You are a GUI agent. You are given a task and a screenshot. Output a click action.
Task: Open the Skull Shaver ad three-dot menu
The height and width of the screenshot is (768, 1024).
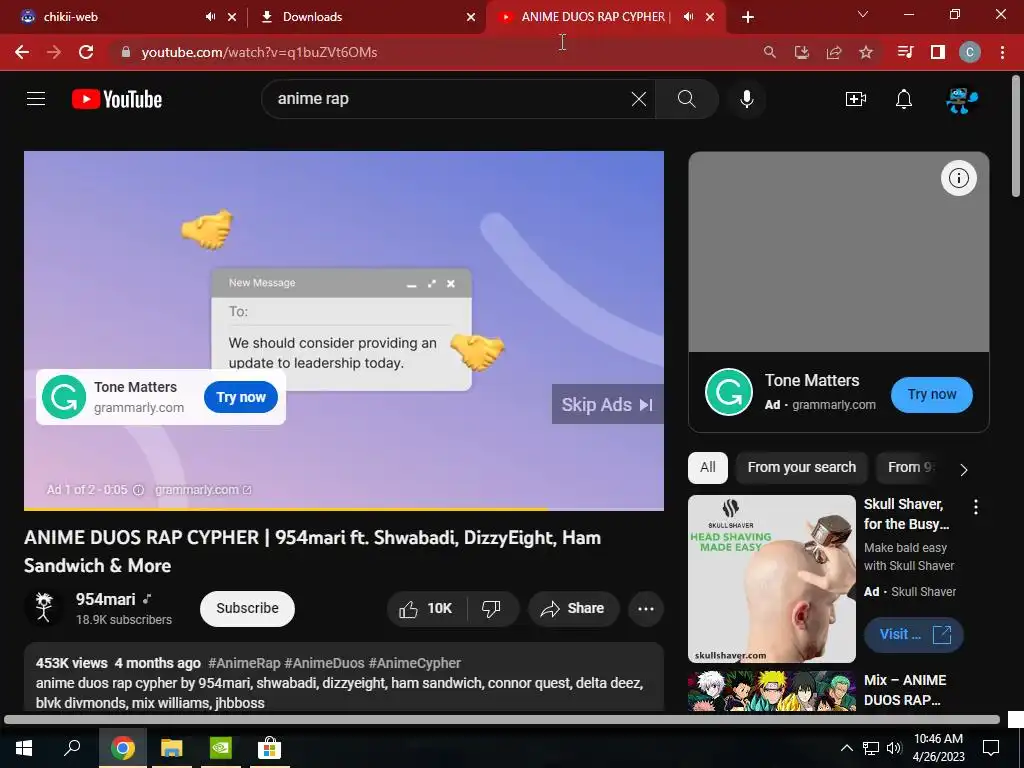tap(976, 507)
